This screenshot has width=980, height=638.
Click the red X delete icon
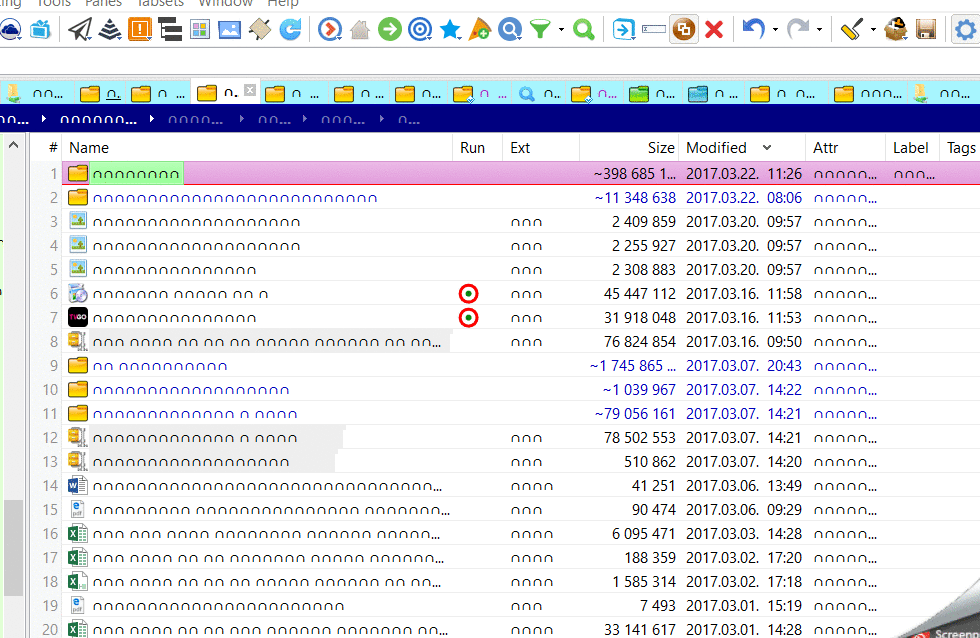click(x=714, y=30)
